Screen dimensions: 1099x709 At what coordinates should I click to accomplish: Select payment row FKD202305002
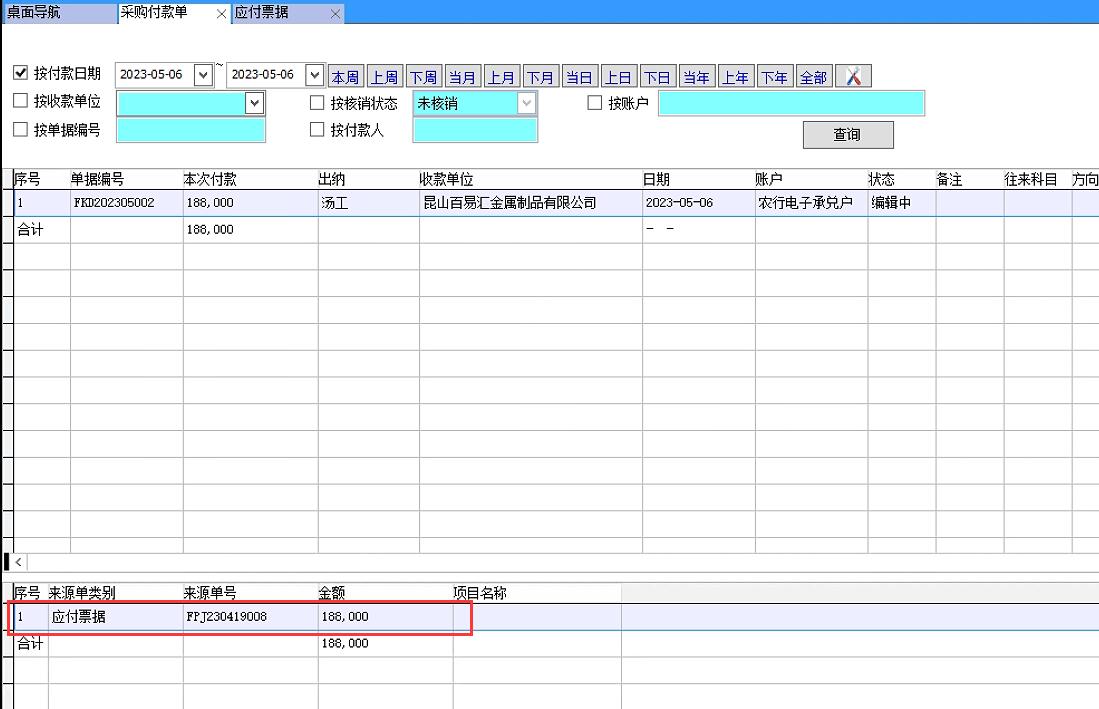113,203
